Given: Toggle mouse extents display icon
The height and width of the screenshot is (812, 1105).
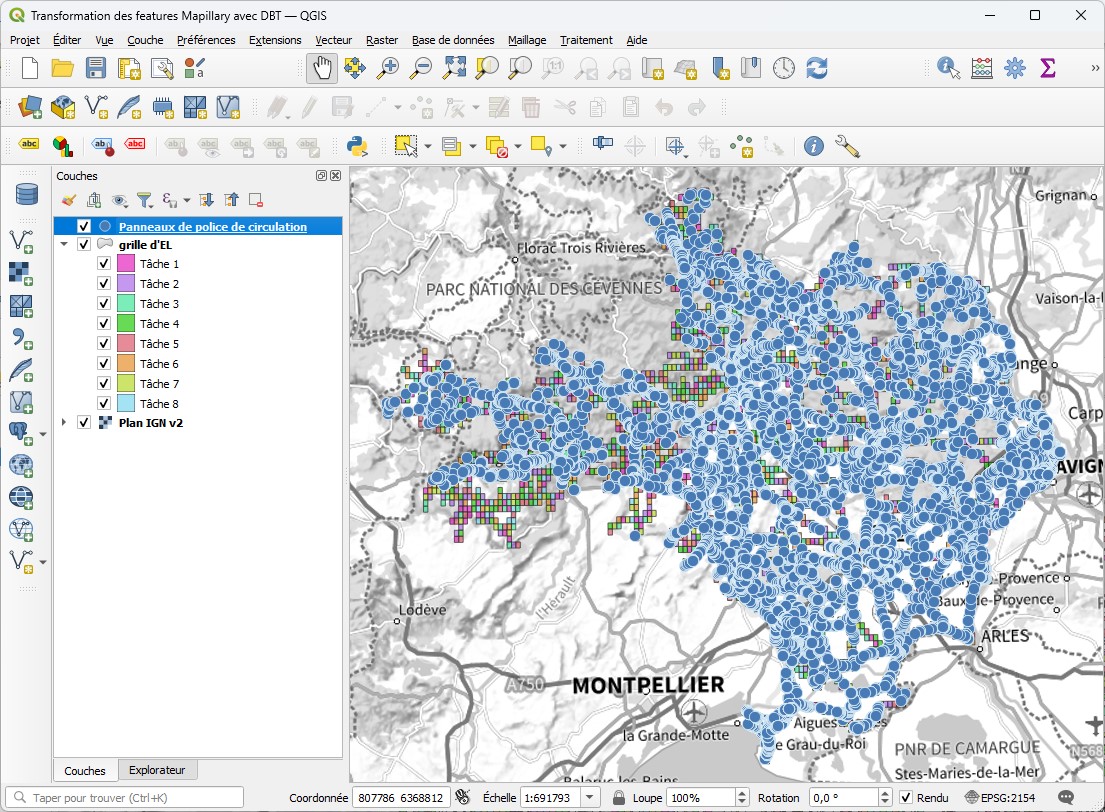Looking at the screenshot, I should pos(462,797).
